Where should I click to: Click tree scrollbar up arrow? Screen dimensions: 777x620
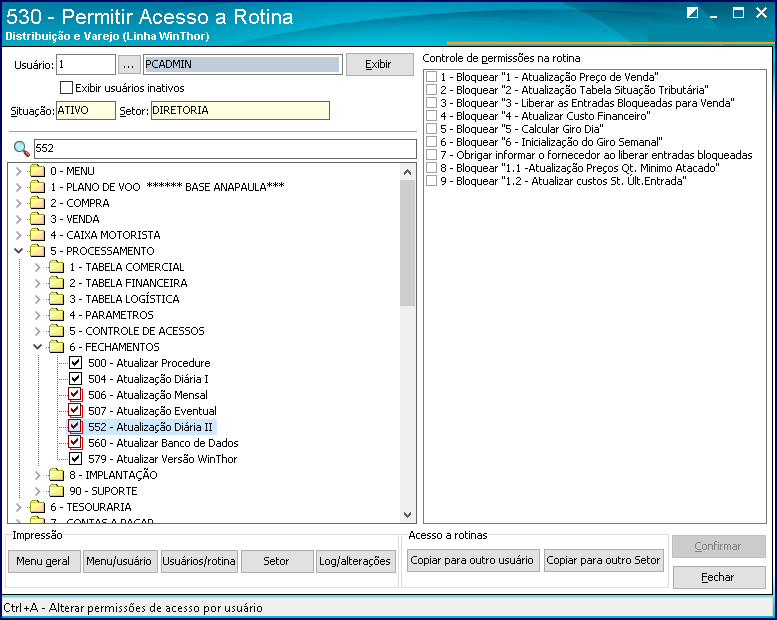pyautogui.click(x=407, y=172)
